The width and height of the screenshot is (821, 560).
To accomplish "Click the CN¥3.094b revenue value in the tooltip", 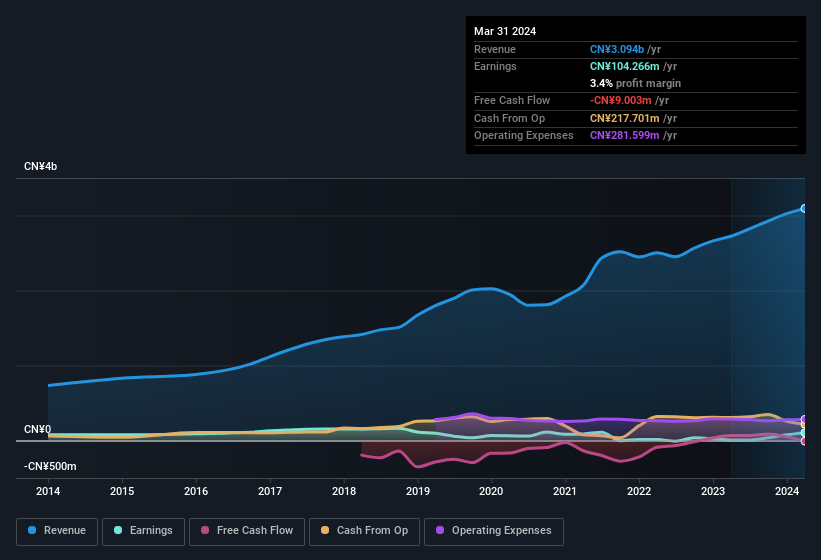I will click(x=617, y=49).
